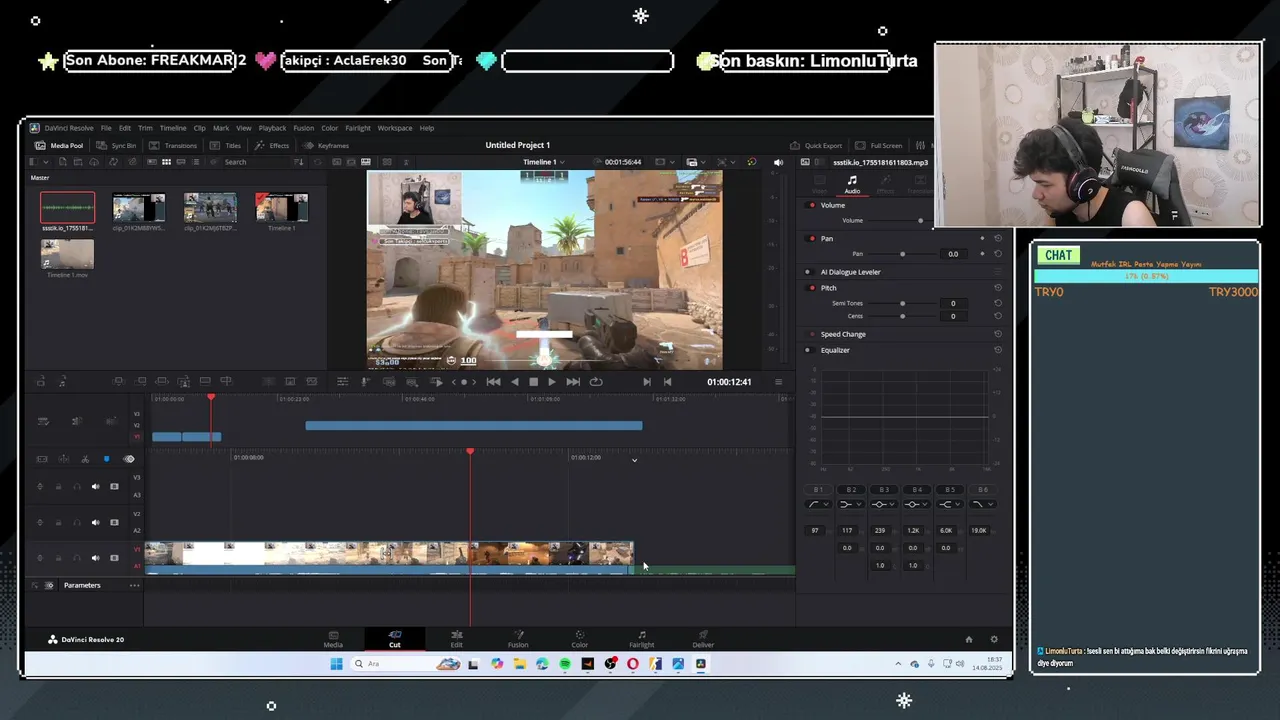Click the Cents slider handle
The width and height of the screenshot is (1280, 720).
[902, 316]
